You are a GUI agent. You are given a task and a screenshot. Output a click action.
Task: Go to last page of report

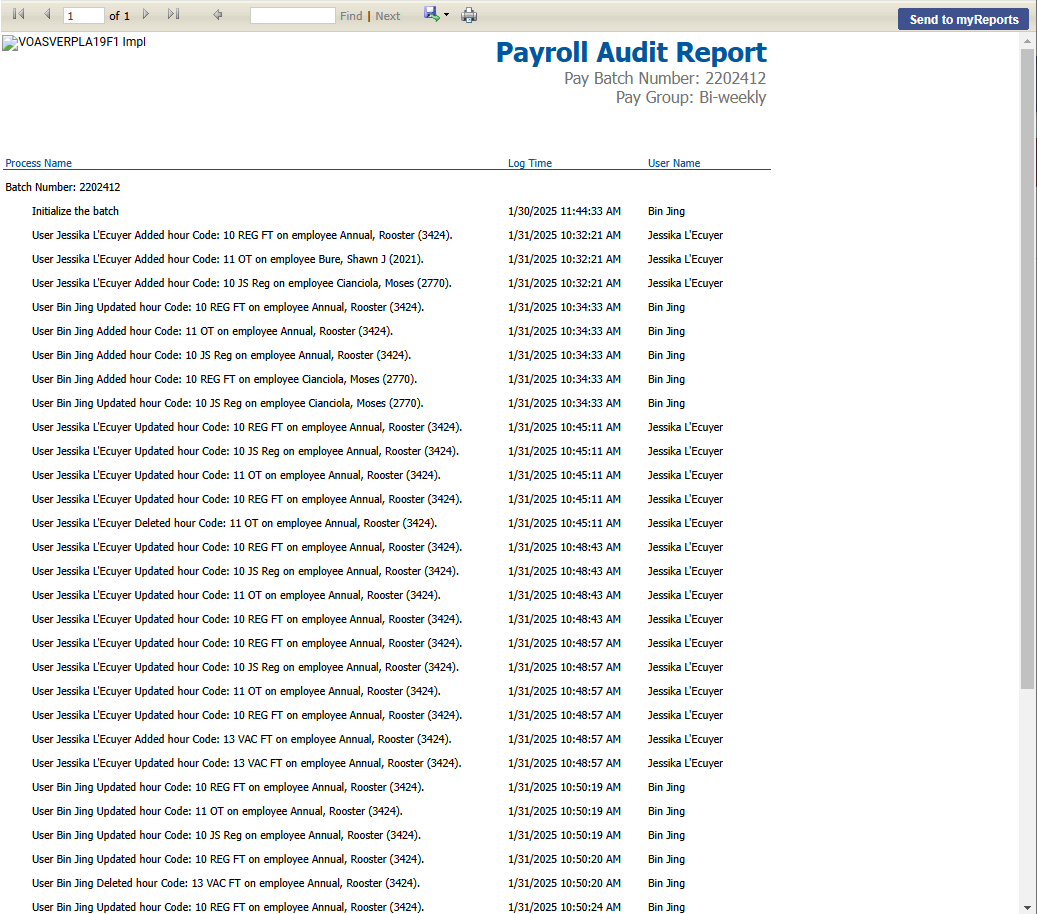click(173, 14)
